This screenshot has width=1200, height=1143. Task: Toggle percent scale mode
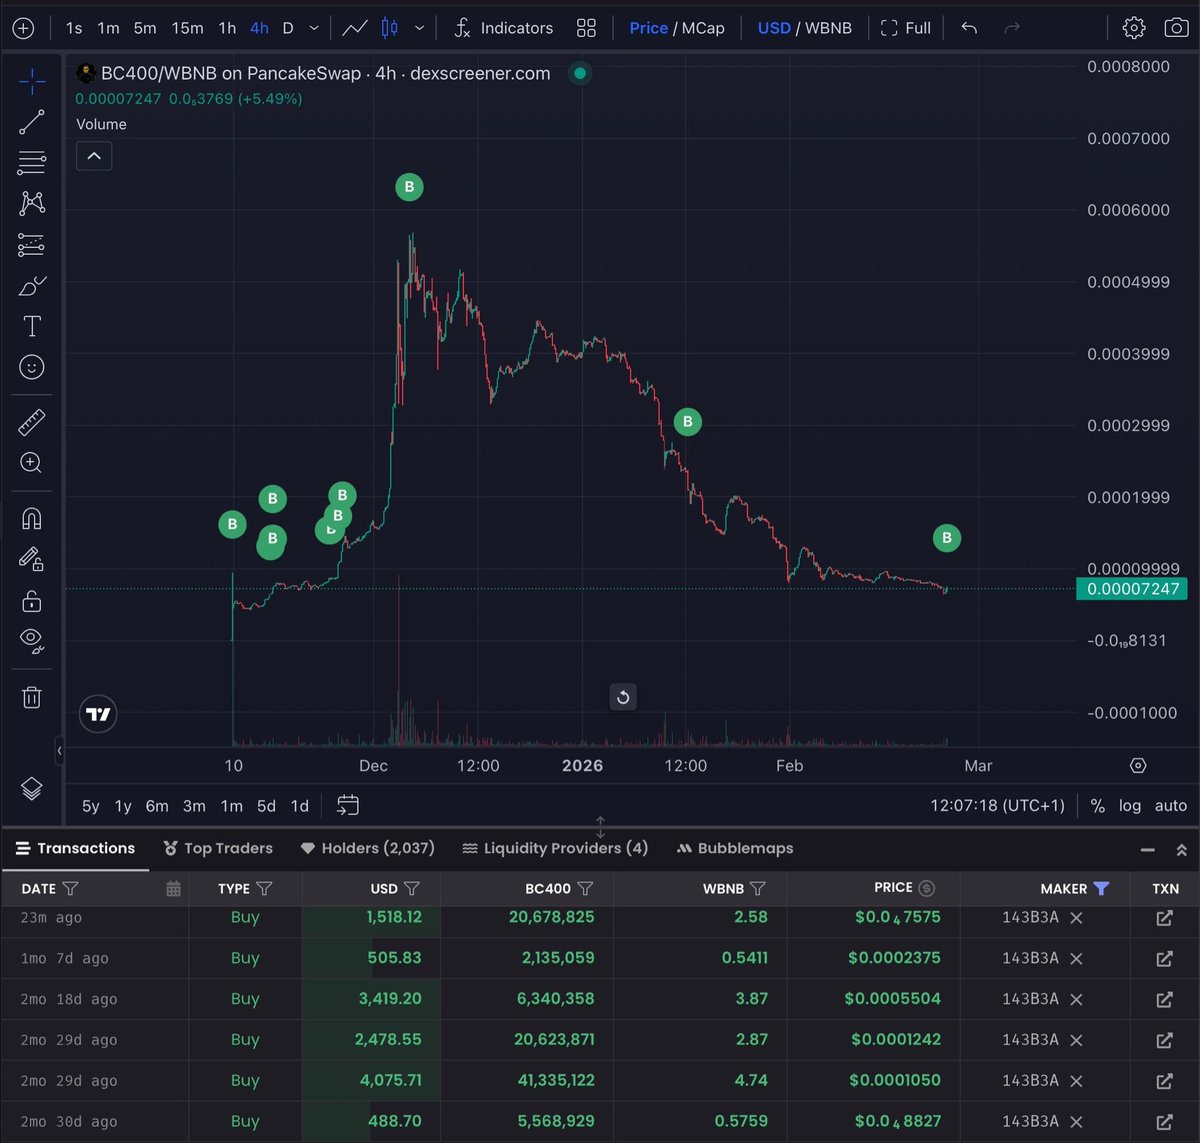[1097, 806]
